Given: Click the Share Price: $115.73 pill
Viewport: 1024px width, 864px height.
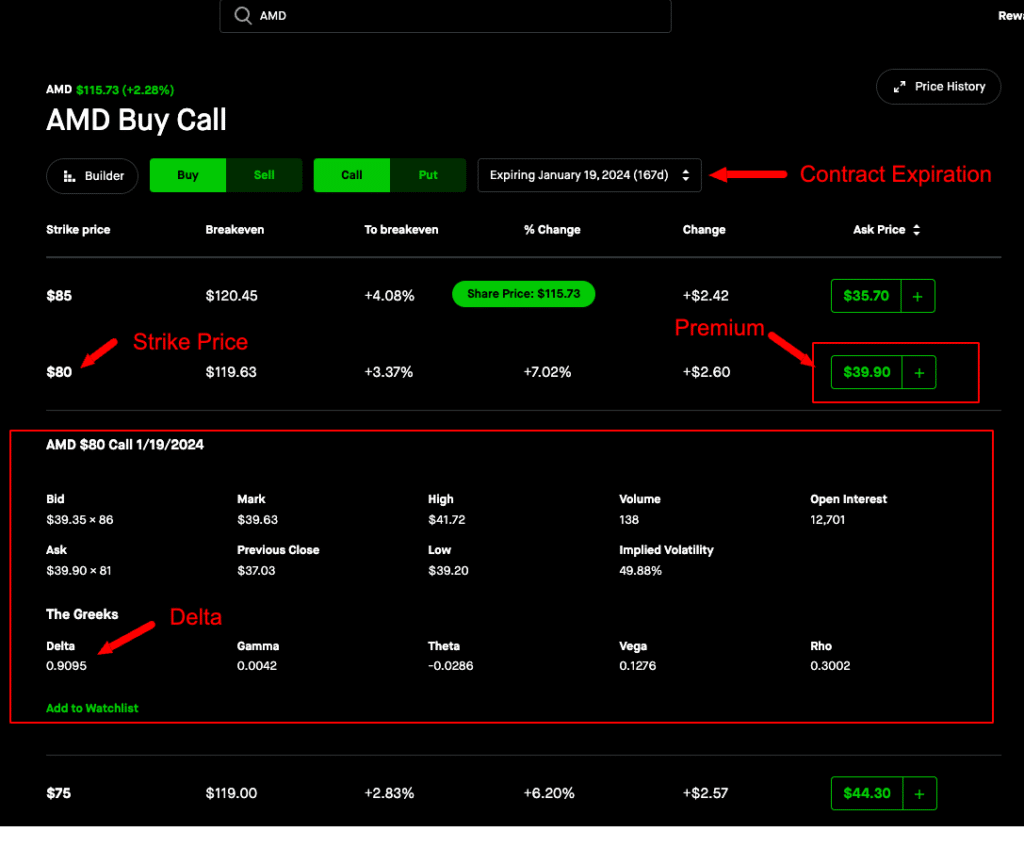Looking at the screenshot, I should click(x=524, y=294).
